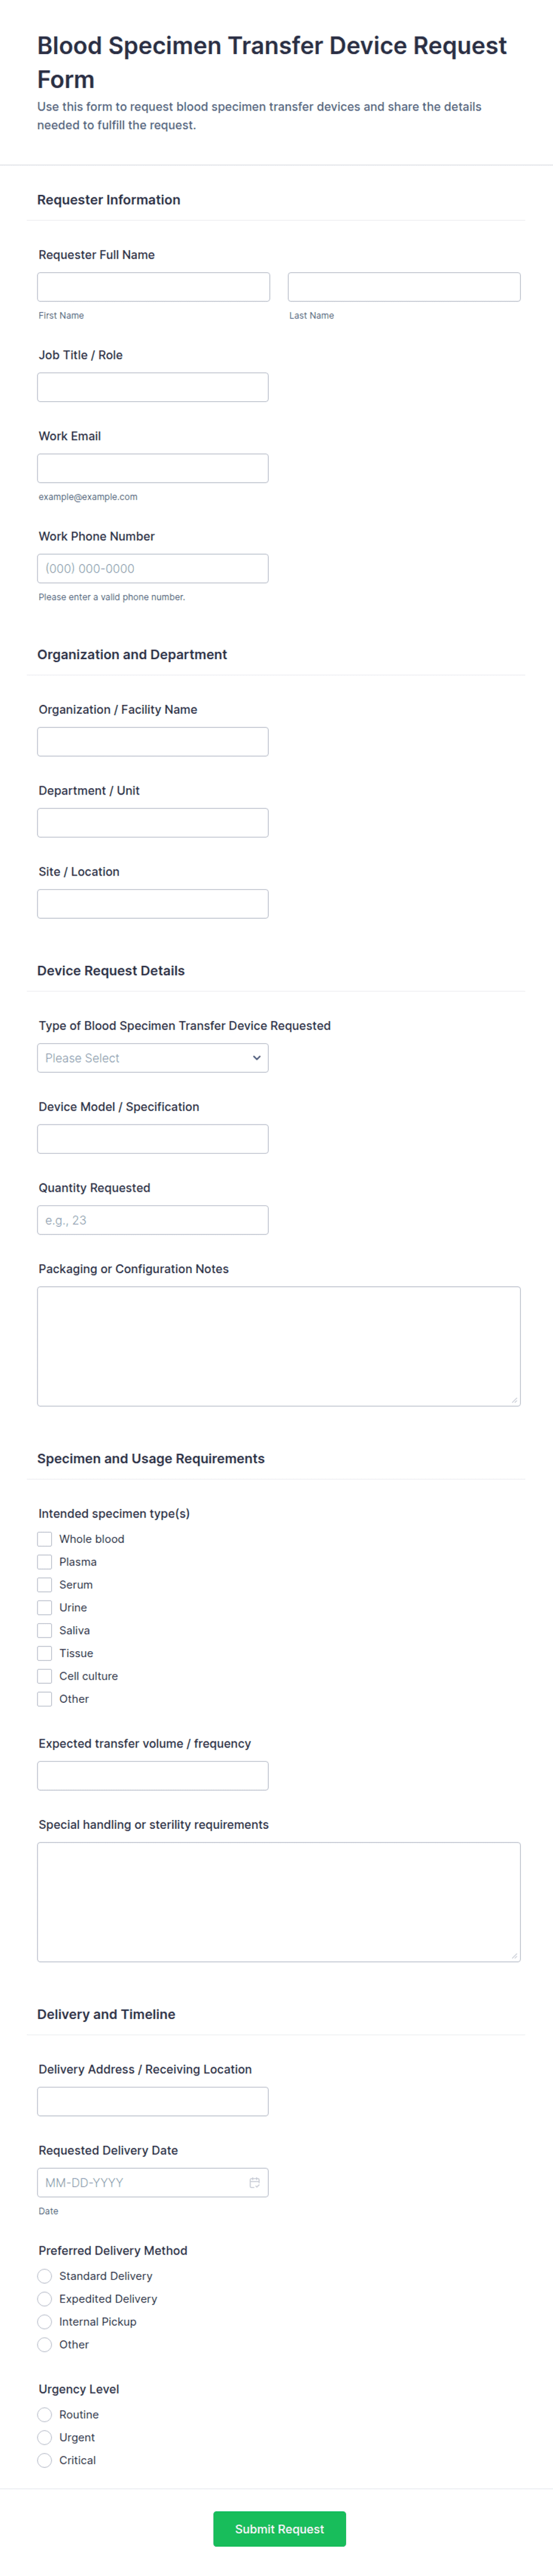
Task: Open the device type dropdown
Action: (x=152, y=1058)
